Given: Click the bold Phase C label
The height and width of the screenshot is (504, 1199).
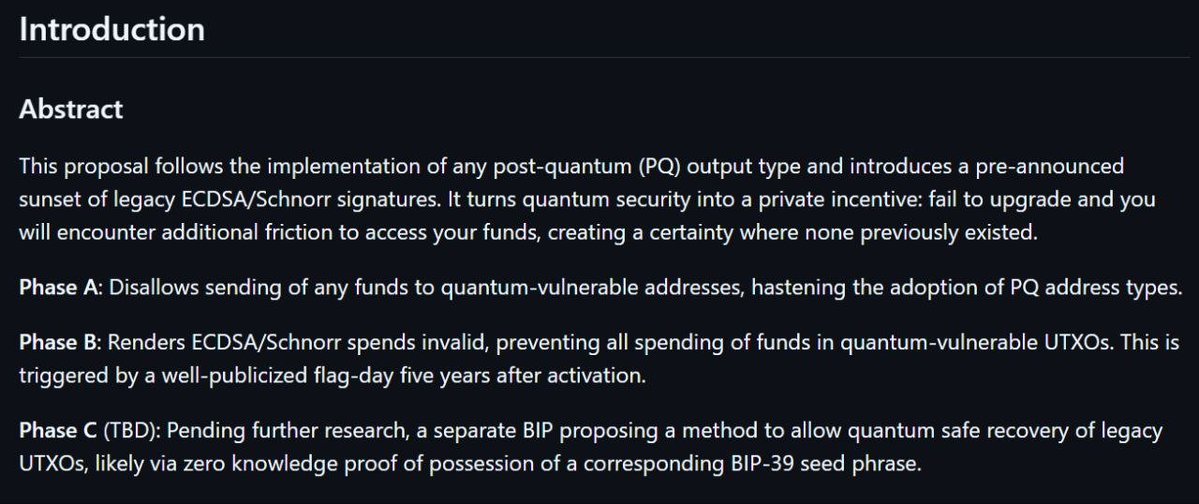Looking at the screenshot, I should [59, 431].
